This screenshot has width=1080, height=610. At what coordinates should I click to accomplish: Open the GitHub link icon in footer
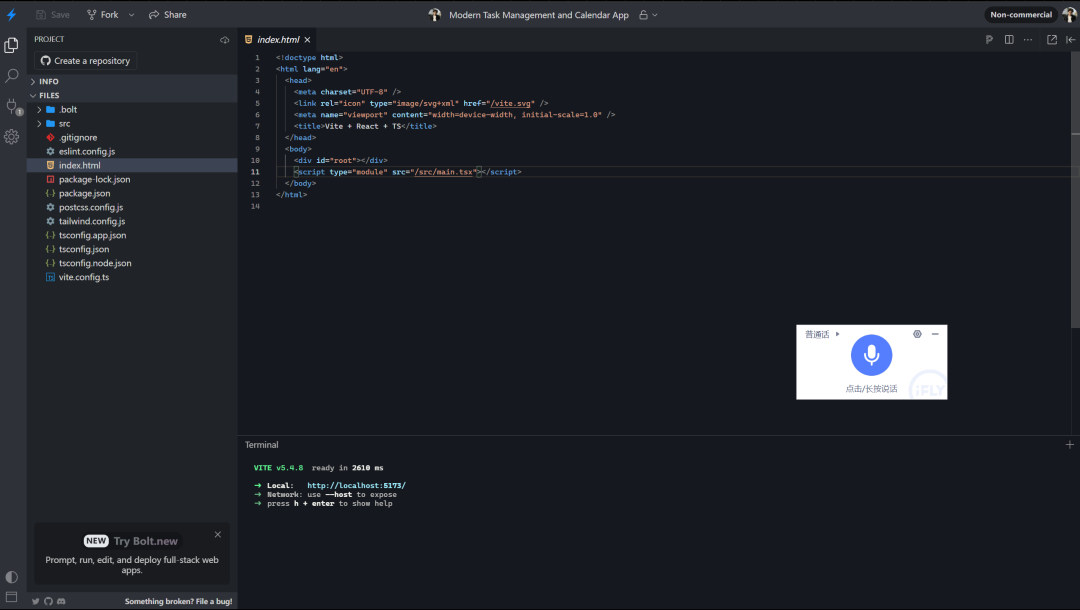pos(48,601)
